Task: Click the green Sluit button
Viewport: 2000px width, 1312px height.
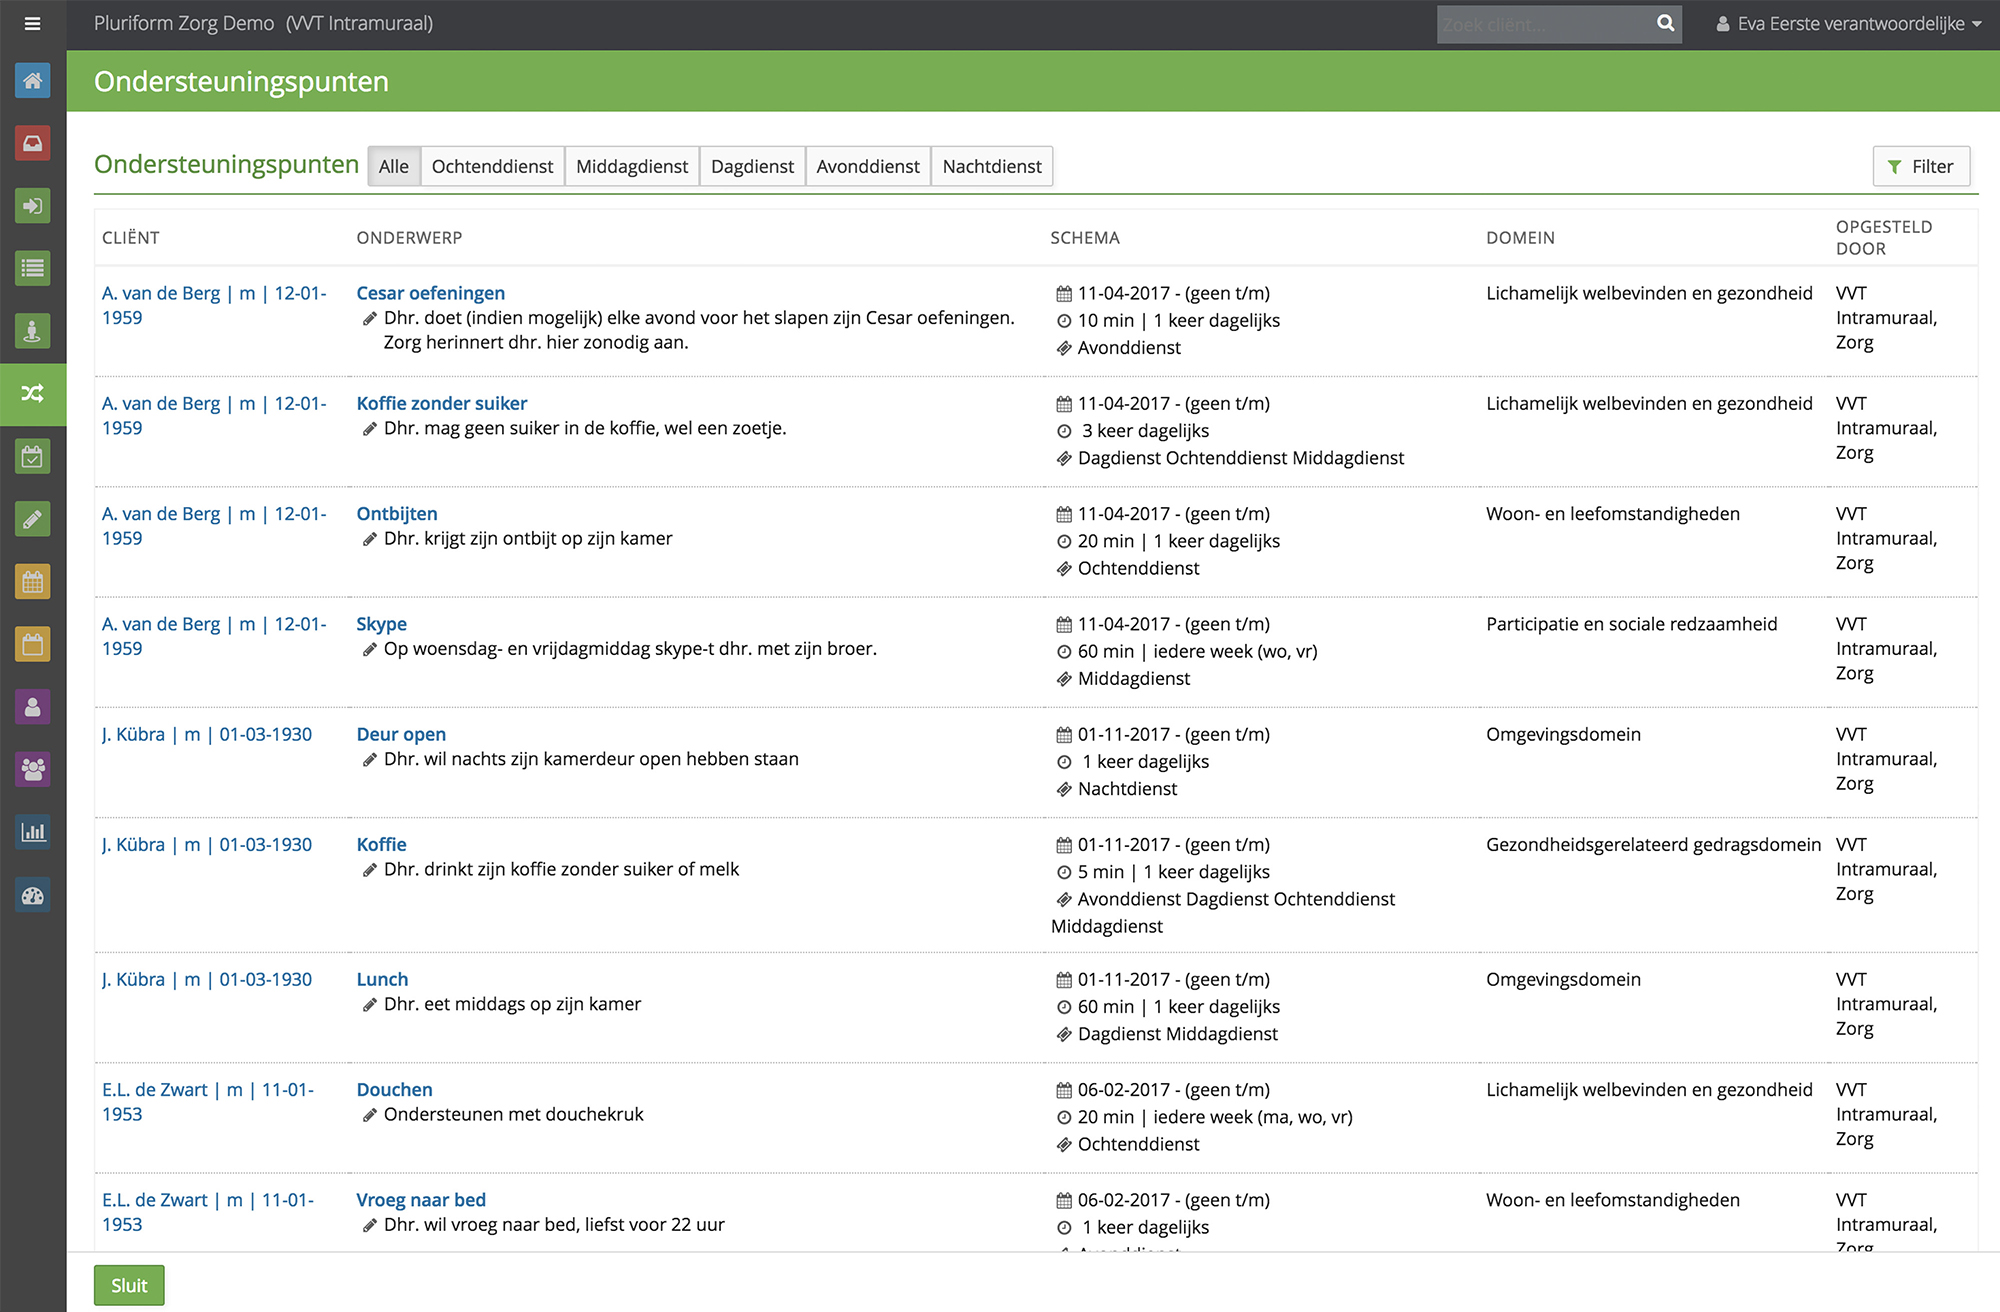Action: [x=129, y=1285]
